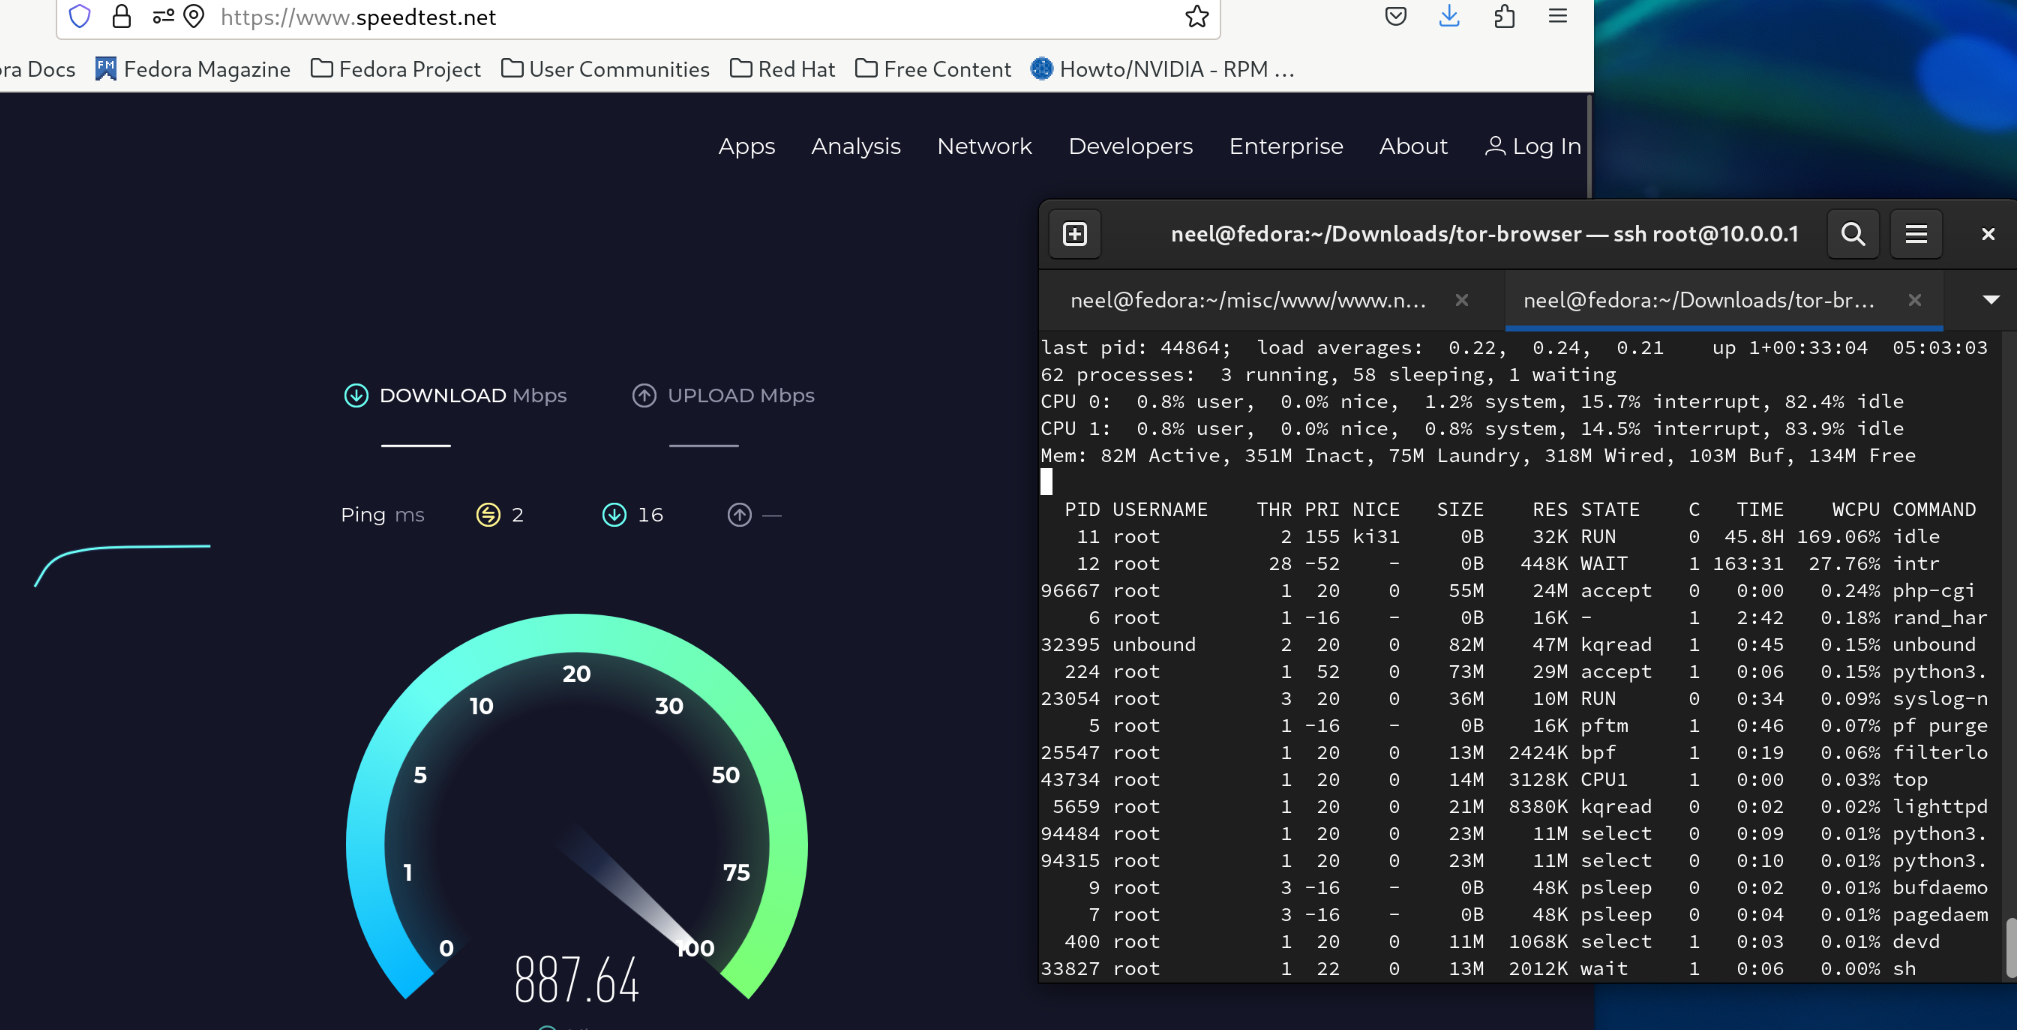Click the Log In person icon
Screen dimensions: 2017x1030
(x=1495, y=146)
